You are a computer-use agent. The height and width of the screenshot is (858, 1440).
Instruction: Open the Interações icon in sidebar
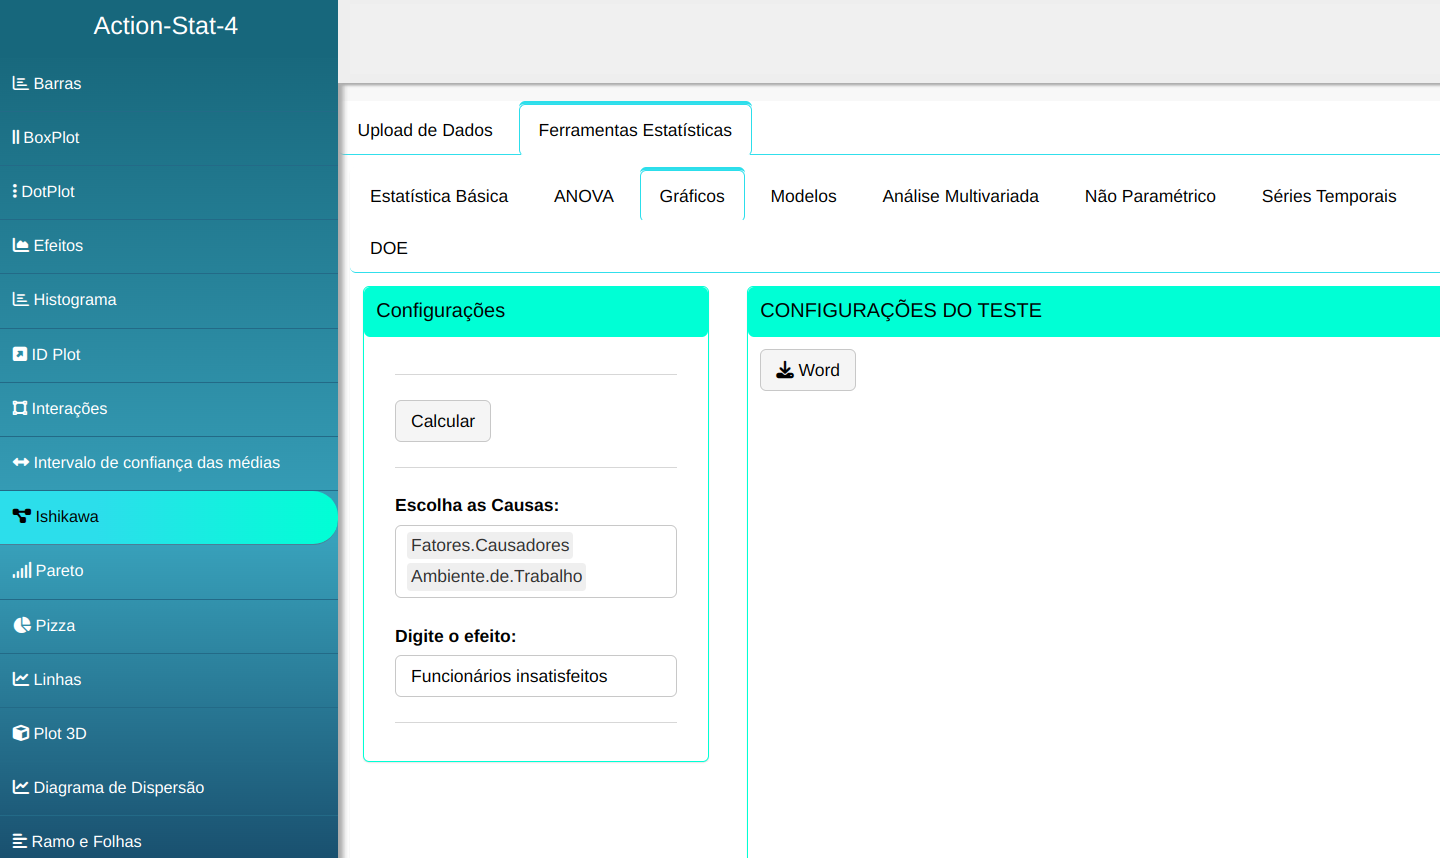click(20, 408)
